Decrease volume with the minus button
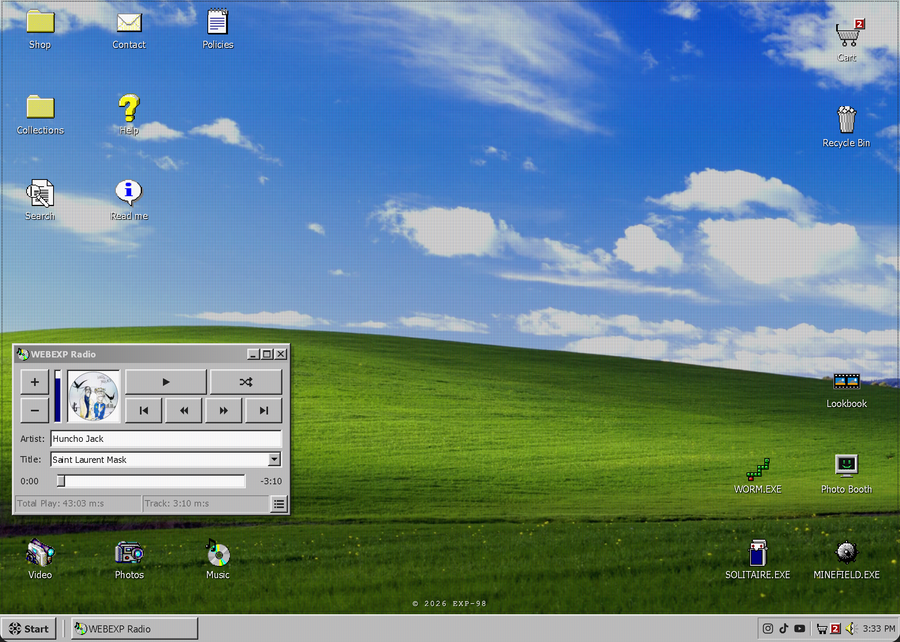The height and width of the screenshot is (642, 900). tap(34, 411)
